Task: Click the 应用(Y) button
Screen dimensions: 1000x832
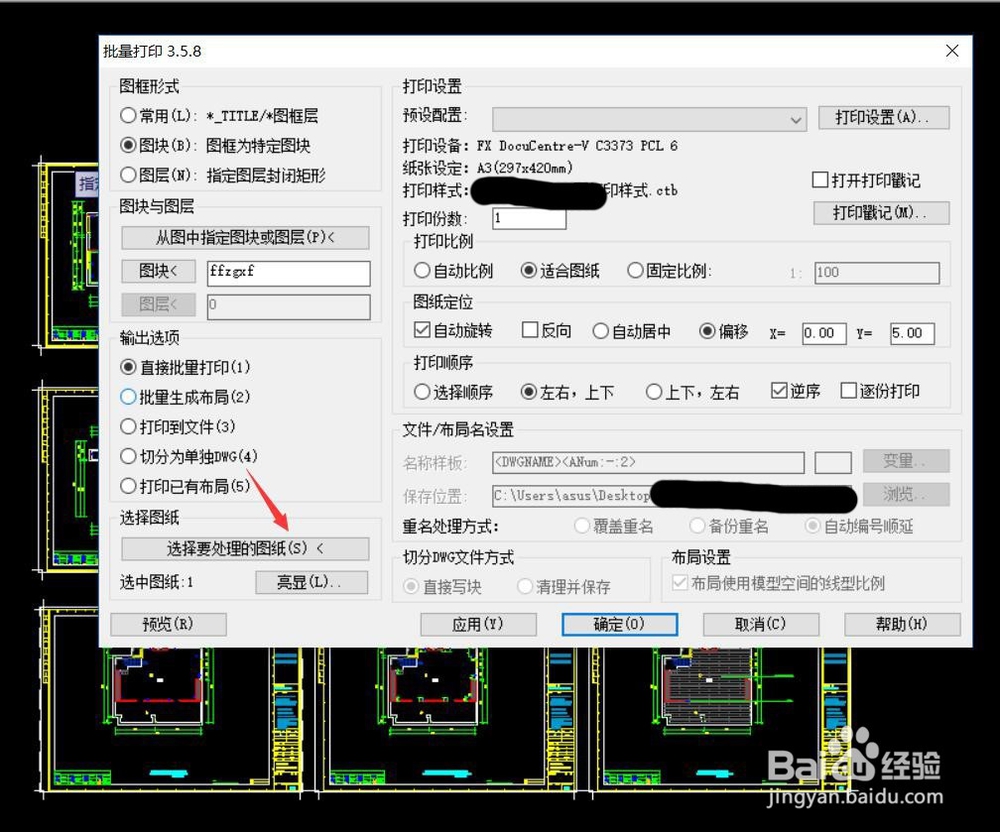Action: coord(478,624)
